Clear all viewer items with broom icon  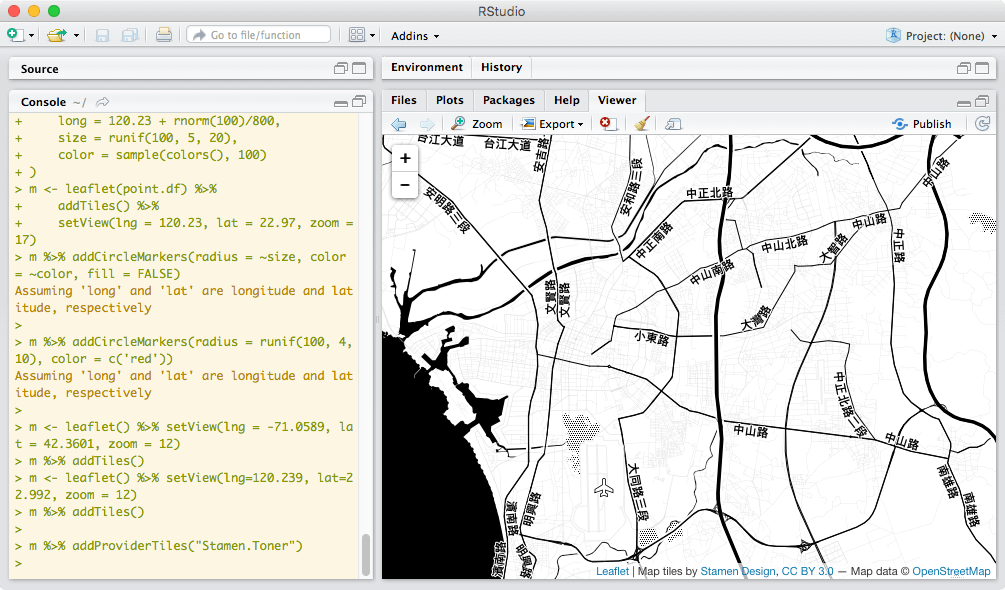tap(641, 124)
